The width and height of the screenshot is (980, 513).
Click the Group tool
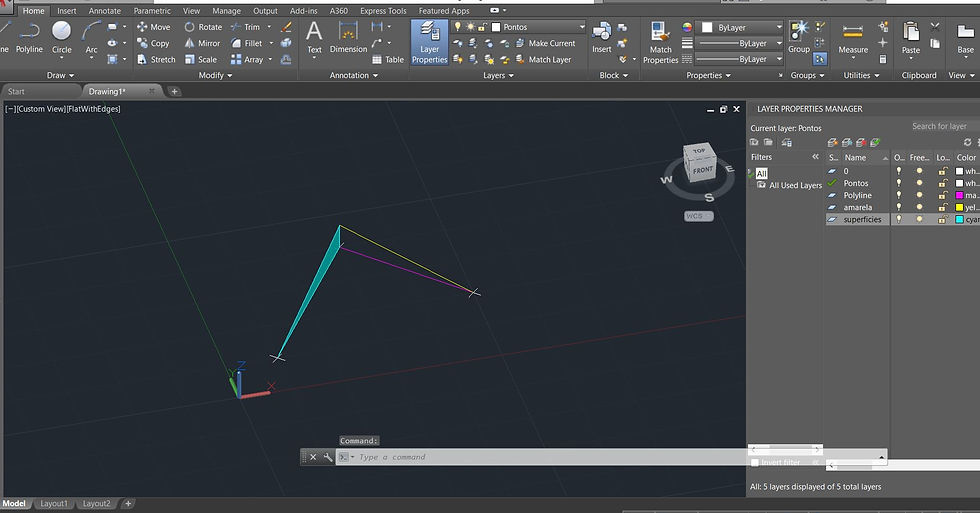pyautogui.click(x=799, y=37)
